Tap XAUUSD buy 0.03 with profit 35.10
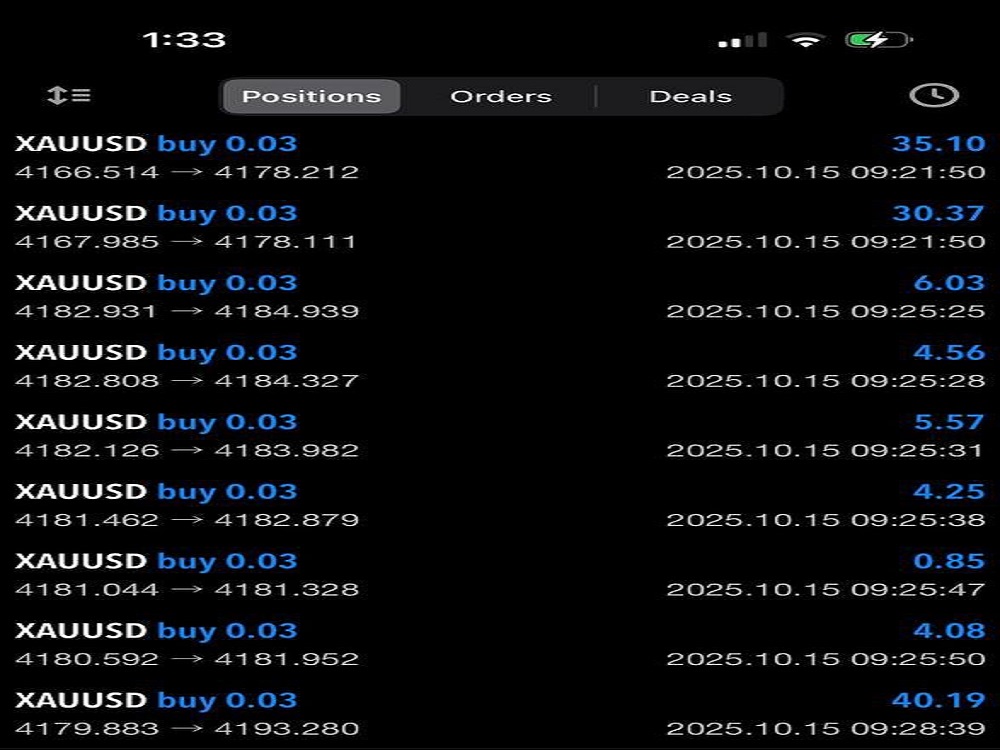Viewport: 1000px width, 750px height. pyautogui.click(x=156, y=144)
